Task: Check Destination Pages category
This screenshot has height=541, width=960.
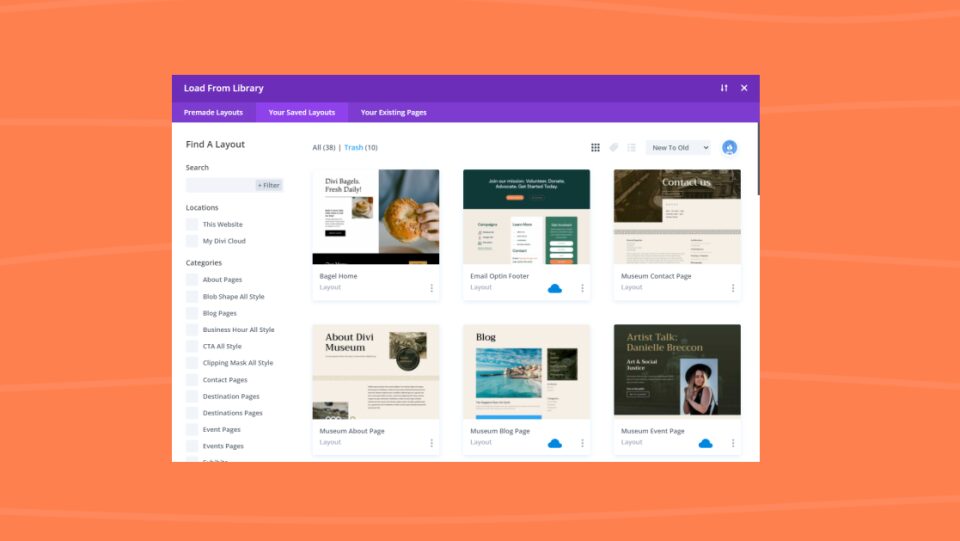Action: pos(192,397)
